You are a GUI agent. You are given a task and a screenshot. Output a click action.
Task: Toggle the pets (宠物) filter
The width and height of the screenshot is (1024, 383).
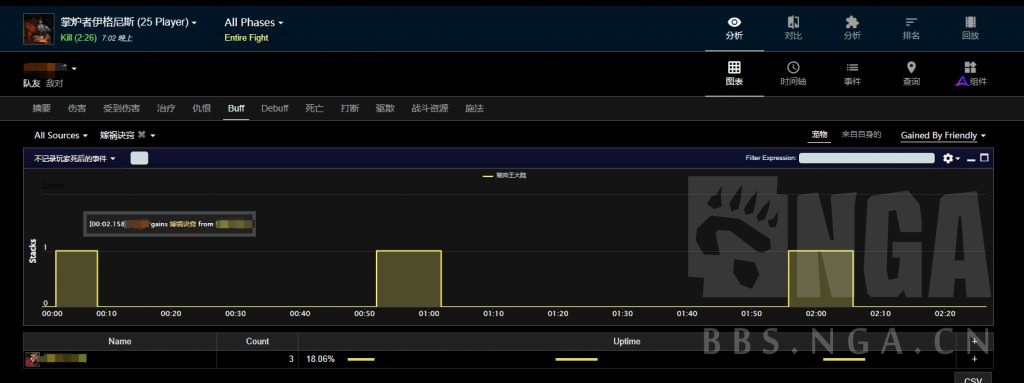pos(820,135)
